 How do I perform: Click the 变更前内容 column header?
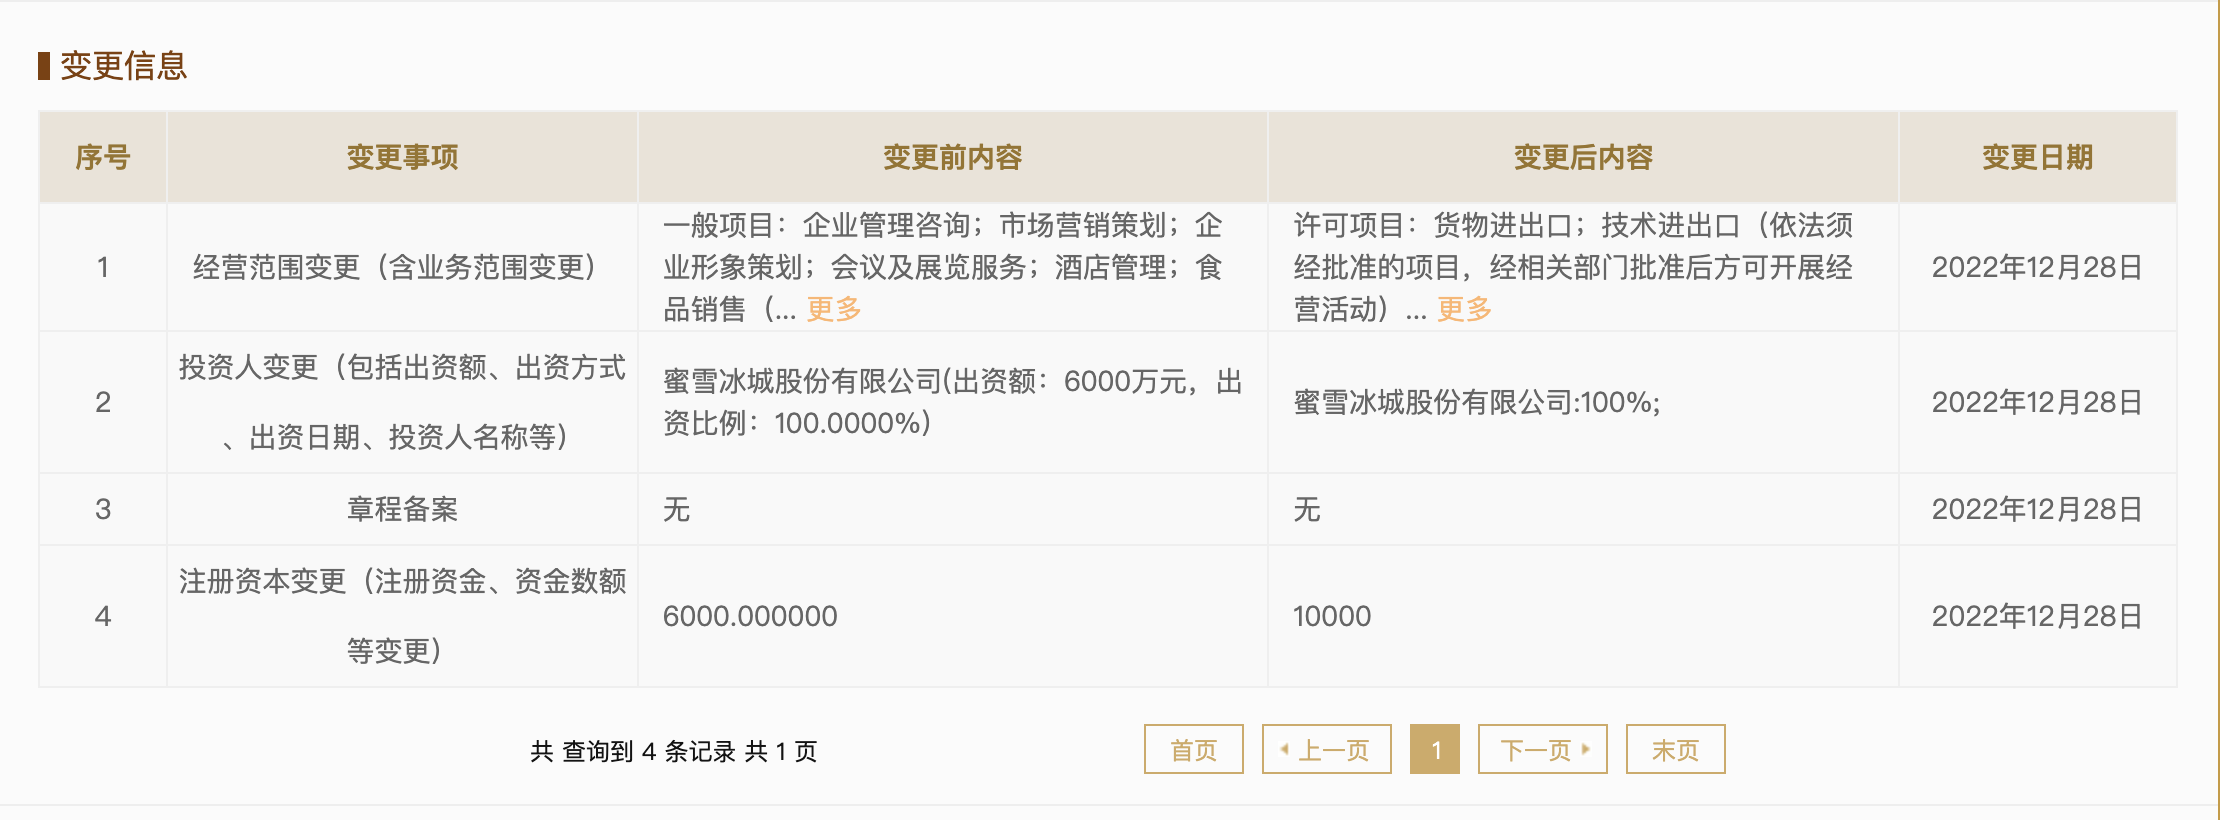[953, 157]
